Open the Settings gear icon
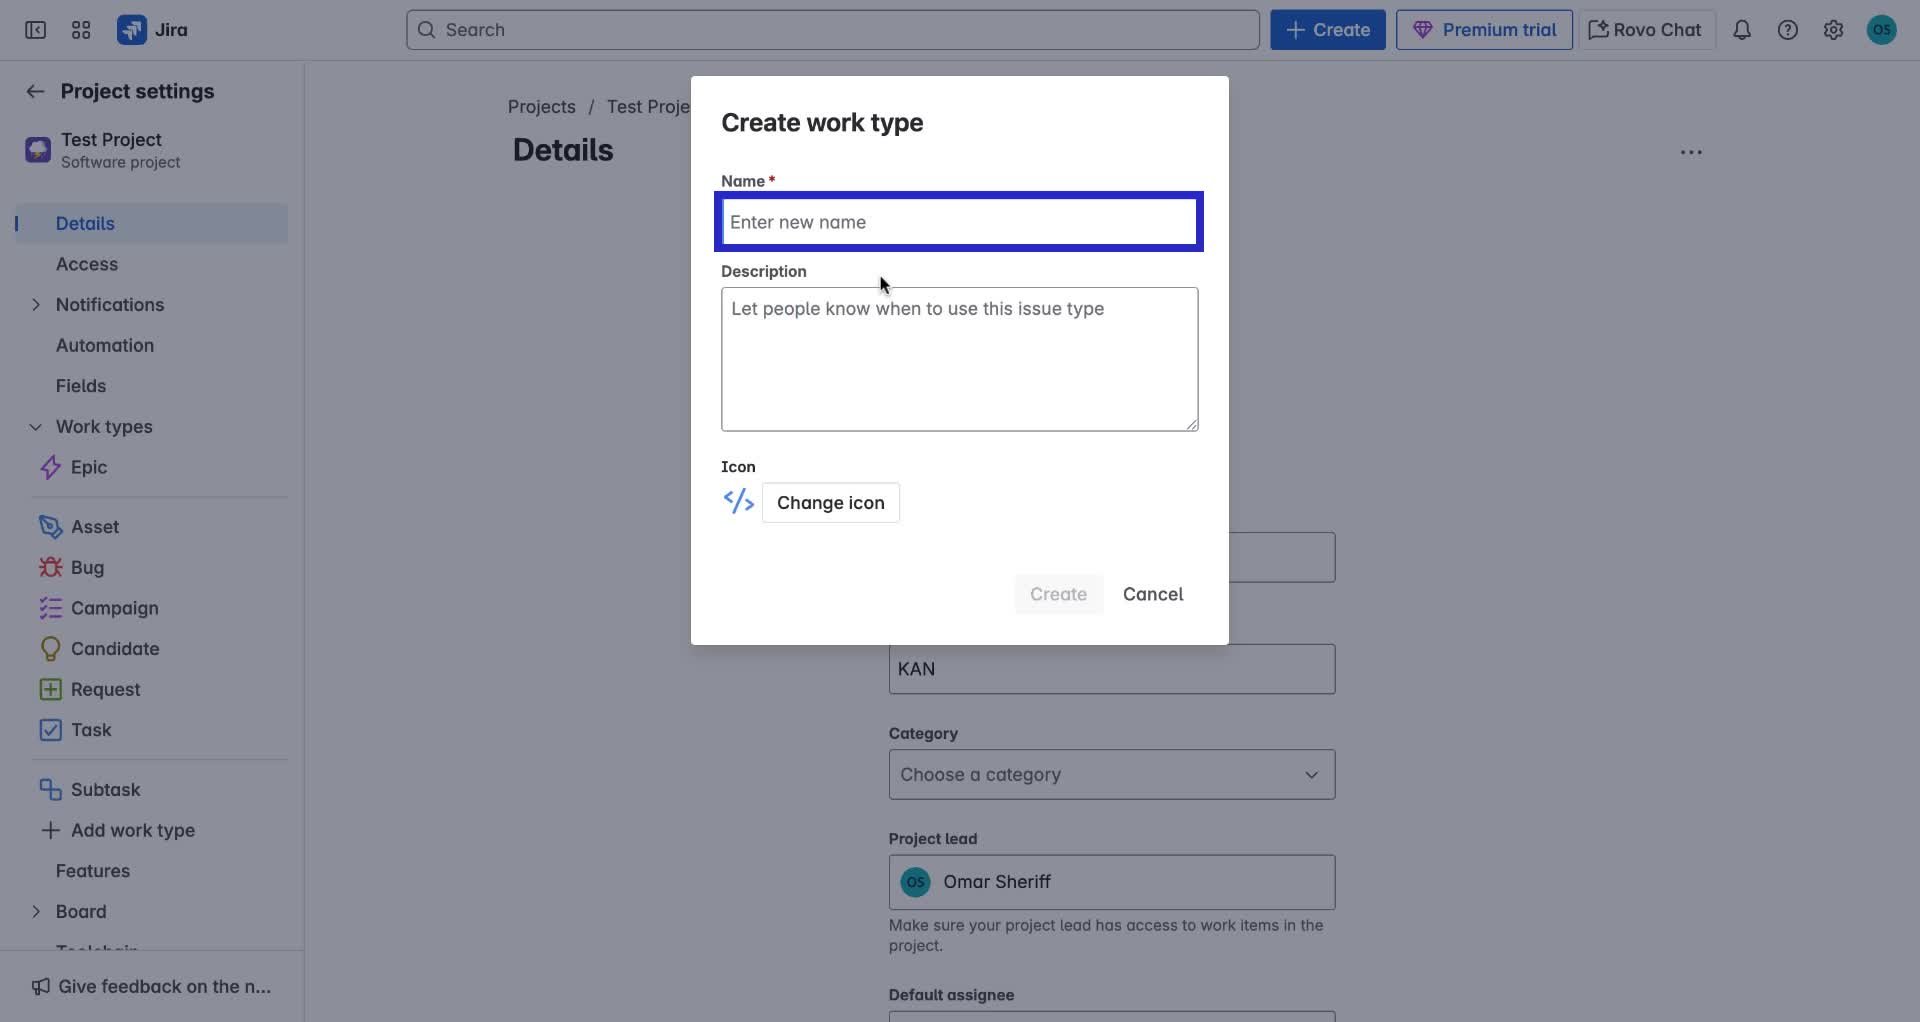 coord(1833,30)
